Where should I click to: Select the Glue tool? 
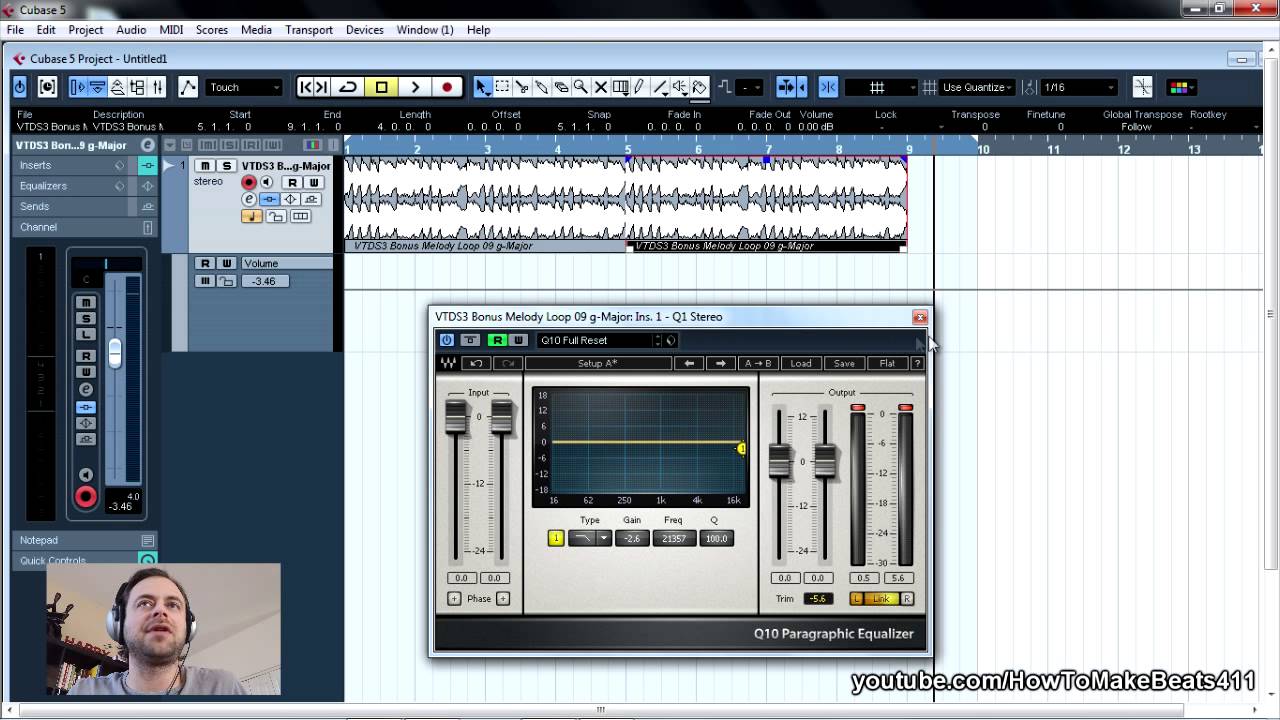(541, 87)
